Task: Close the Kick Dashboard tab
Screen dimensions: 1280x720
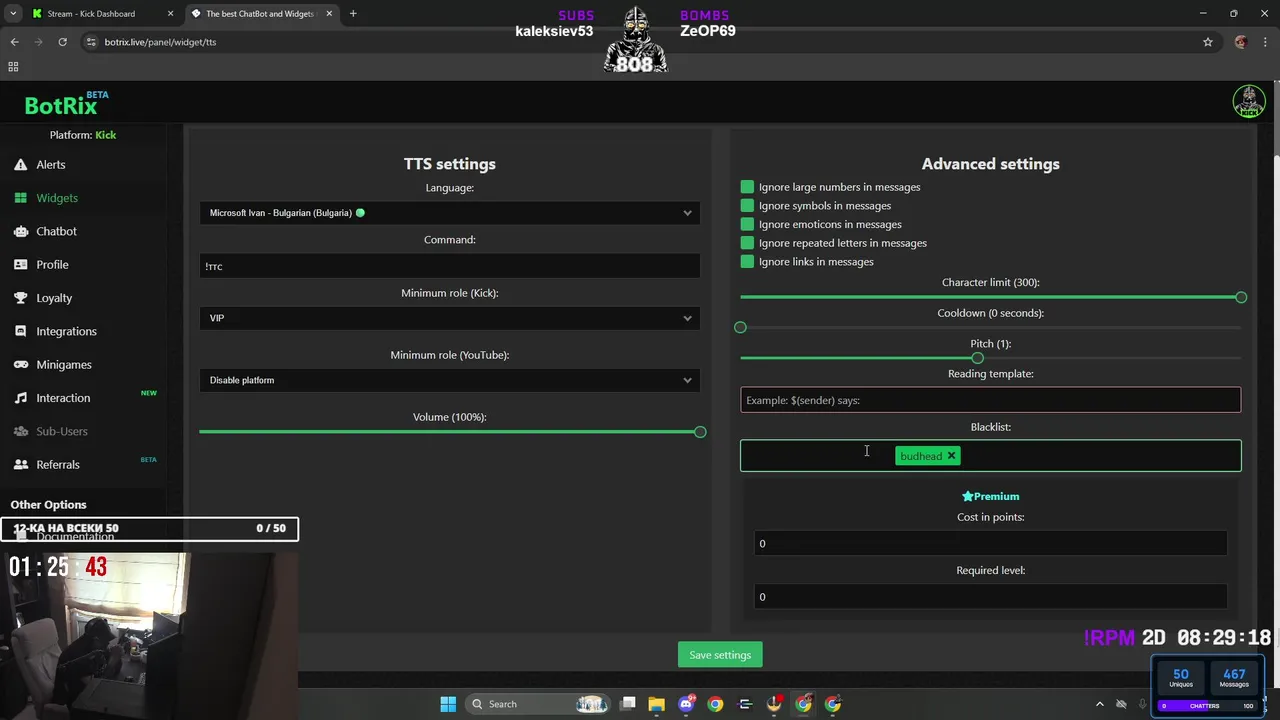Action: tap(170, 14)
